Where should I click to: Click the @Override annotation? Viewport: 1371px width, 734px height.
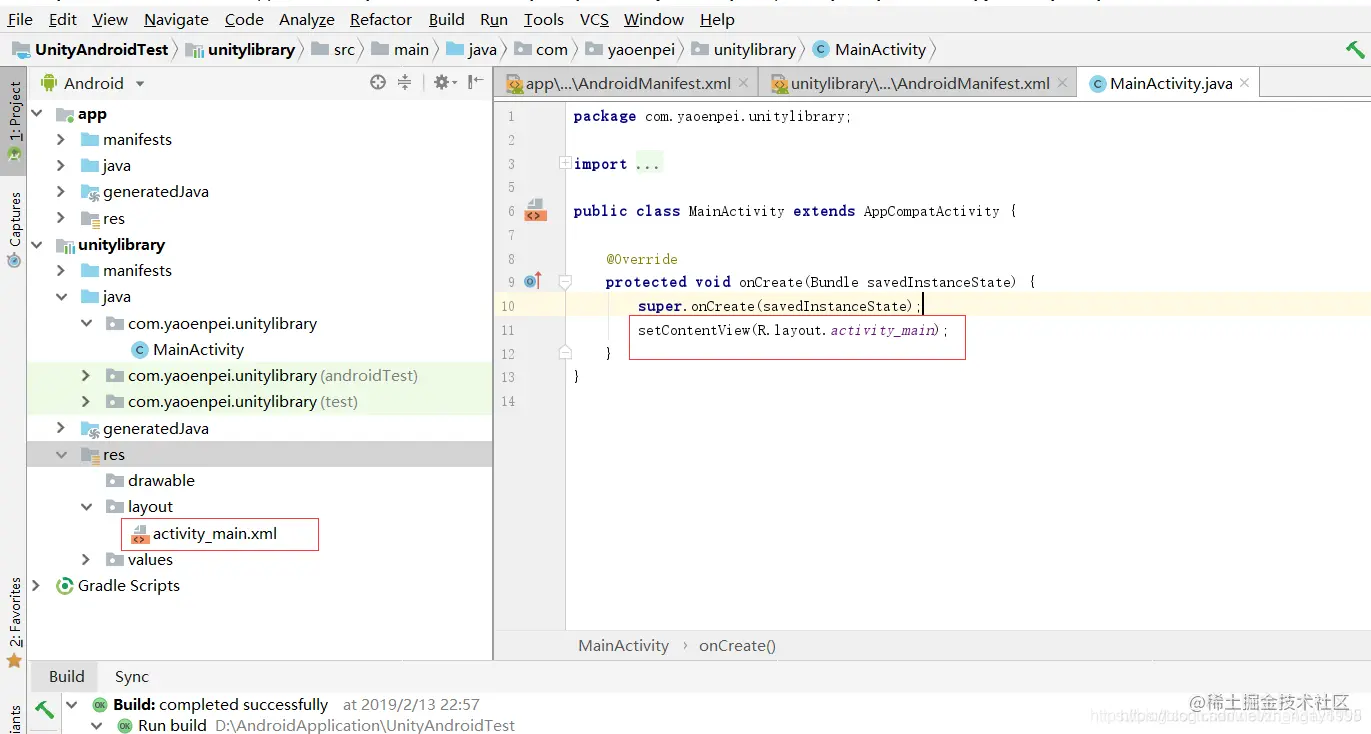point(641,259)
